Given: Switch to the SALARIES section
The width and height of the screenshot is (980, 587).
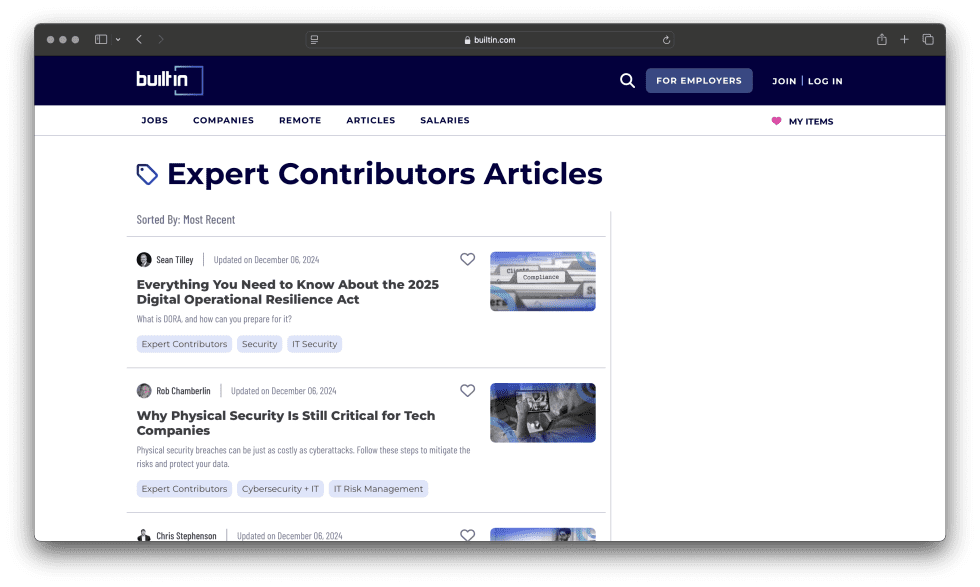Looking at the screenshot, I should click(445, 120).
